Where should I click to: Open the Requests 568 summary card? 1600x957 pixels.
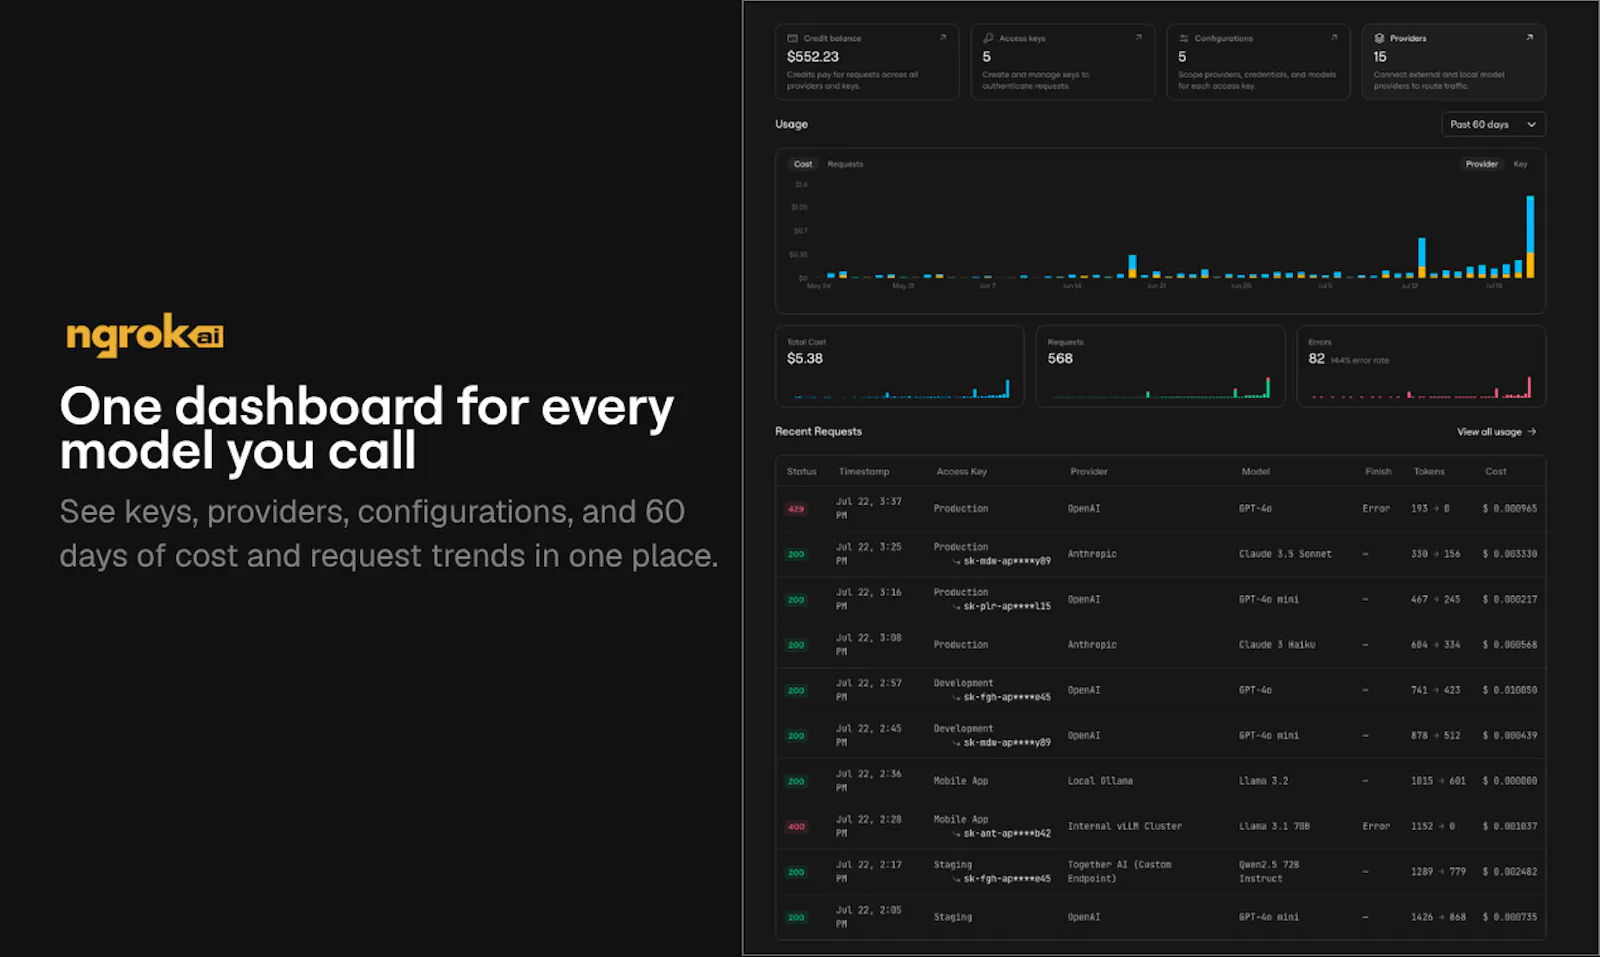(1160, 366)
